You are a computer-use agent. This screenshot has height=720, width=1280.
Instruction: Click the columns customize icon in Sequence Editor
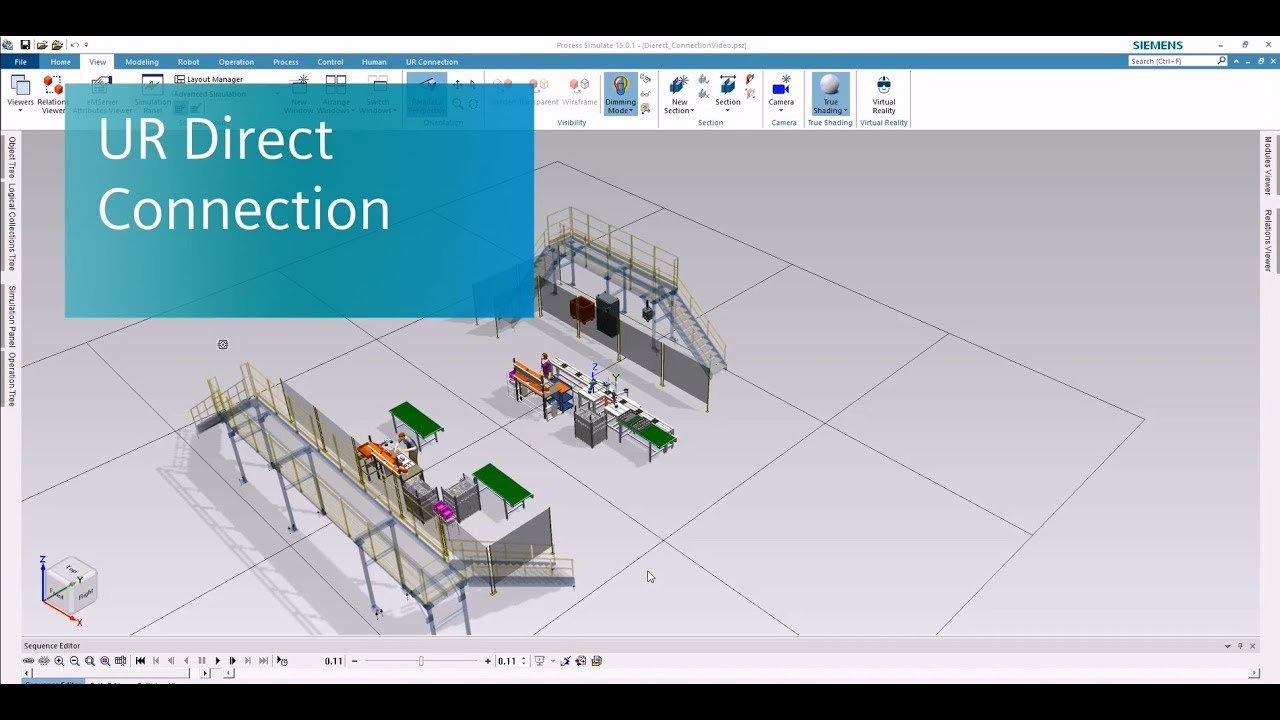[120, 661]
